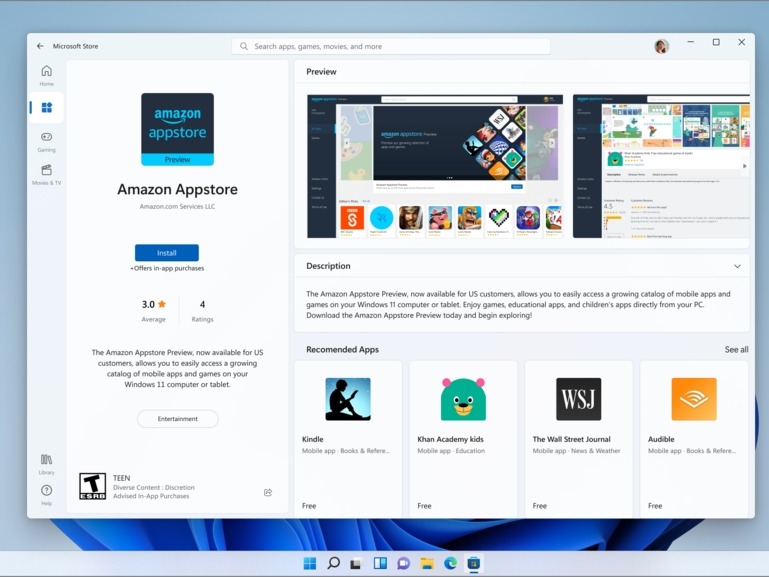Open the Kindle app icon

pyautogui.click(x=348, y=399)
